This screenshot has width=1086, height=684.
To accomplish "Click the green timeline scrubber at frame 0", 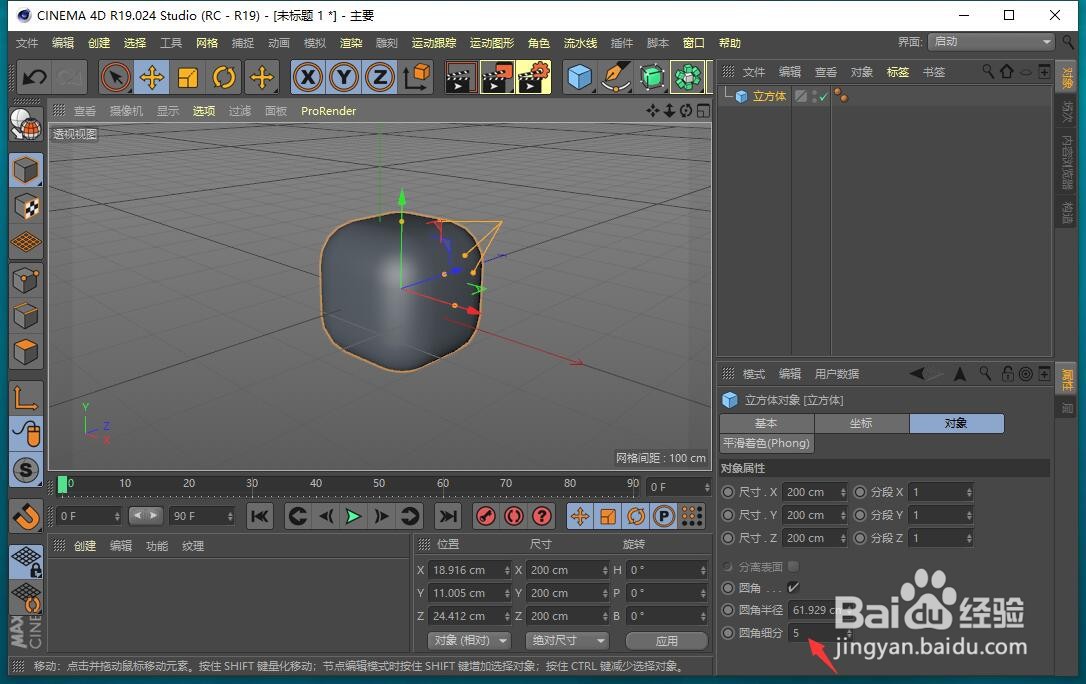I will (65, 483).
